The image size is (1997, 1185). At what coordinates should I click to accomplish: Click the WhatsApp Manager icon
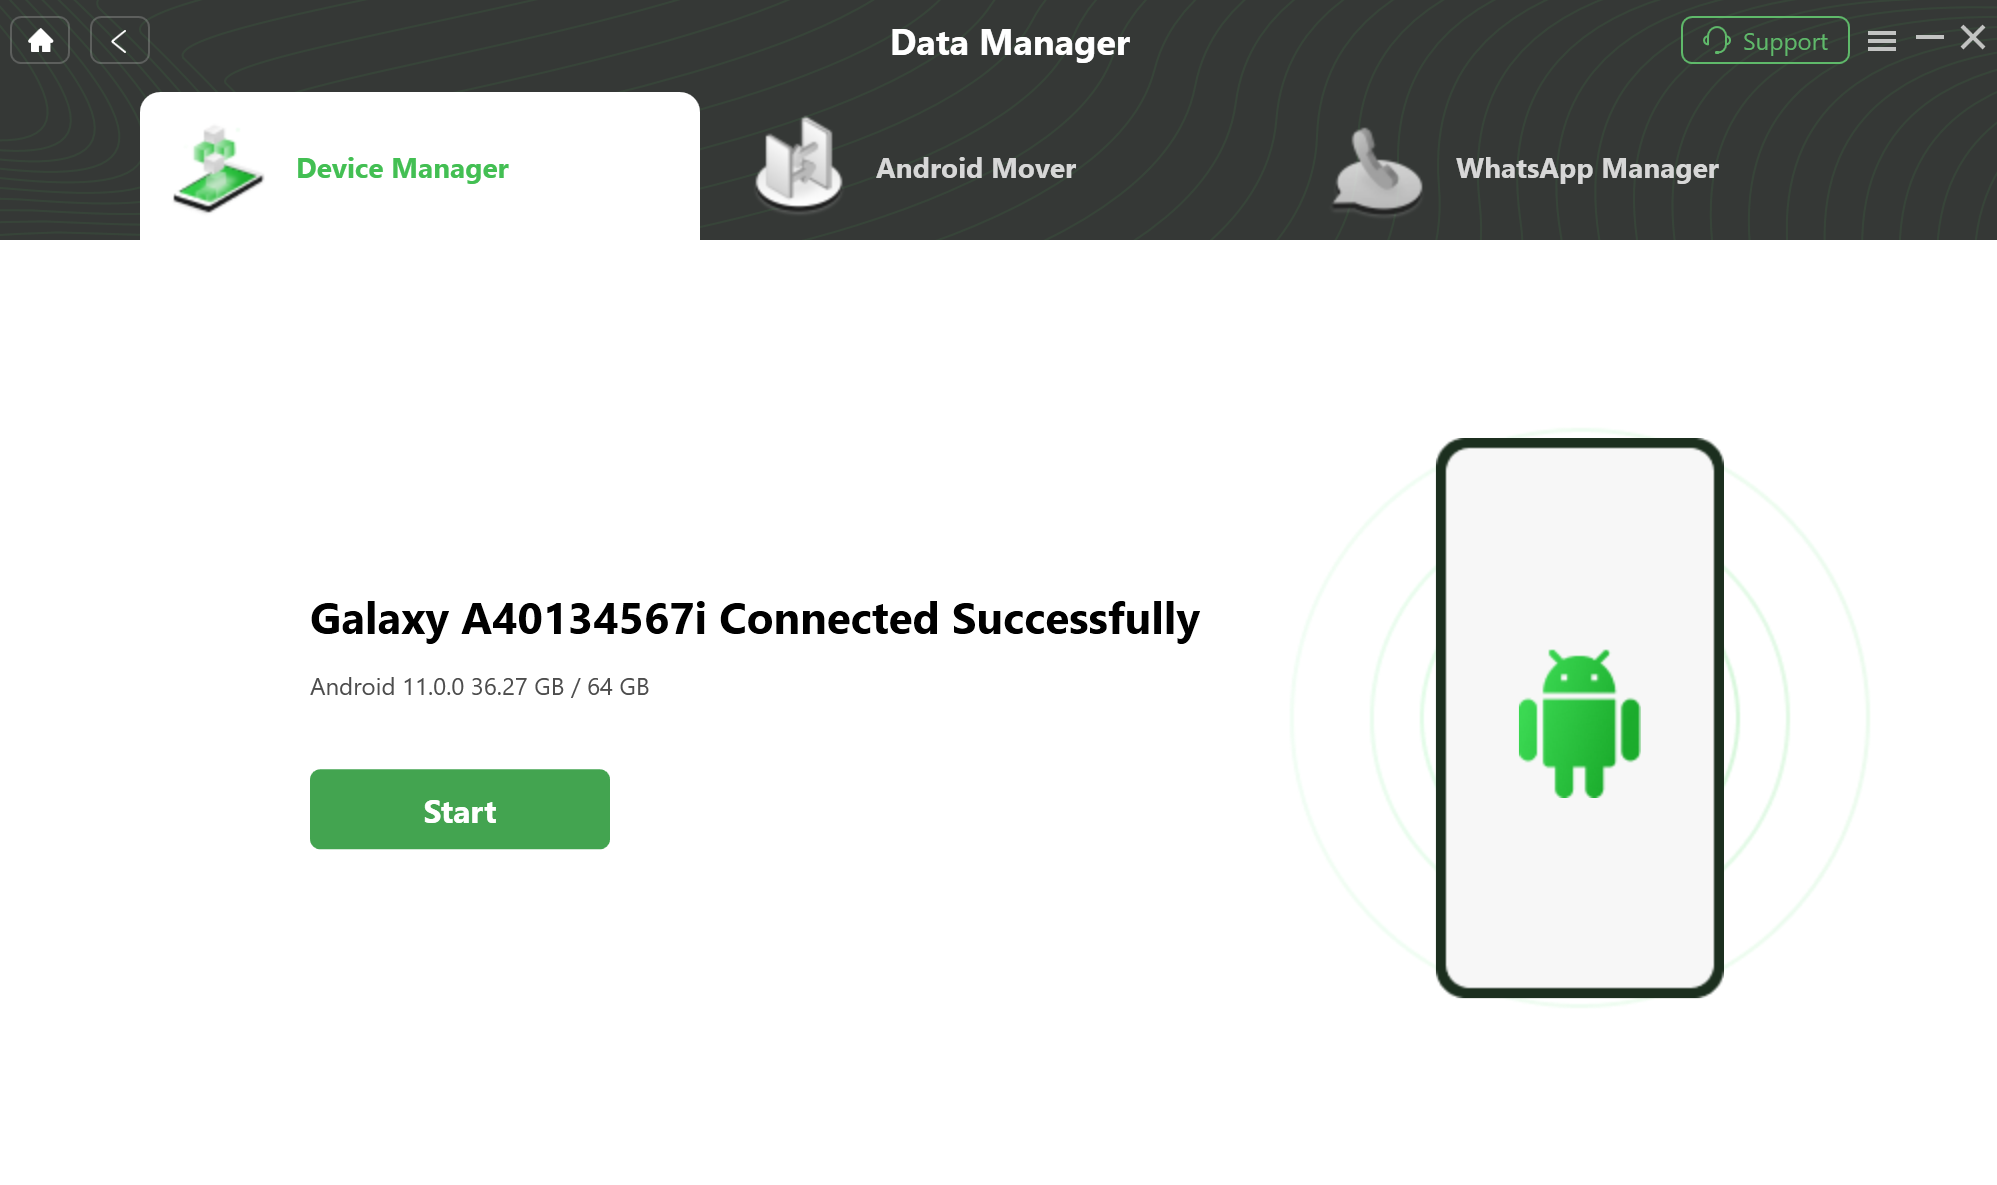[x=1374, y=166]
